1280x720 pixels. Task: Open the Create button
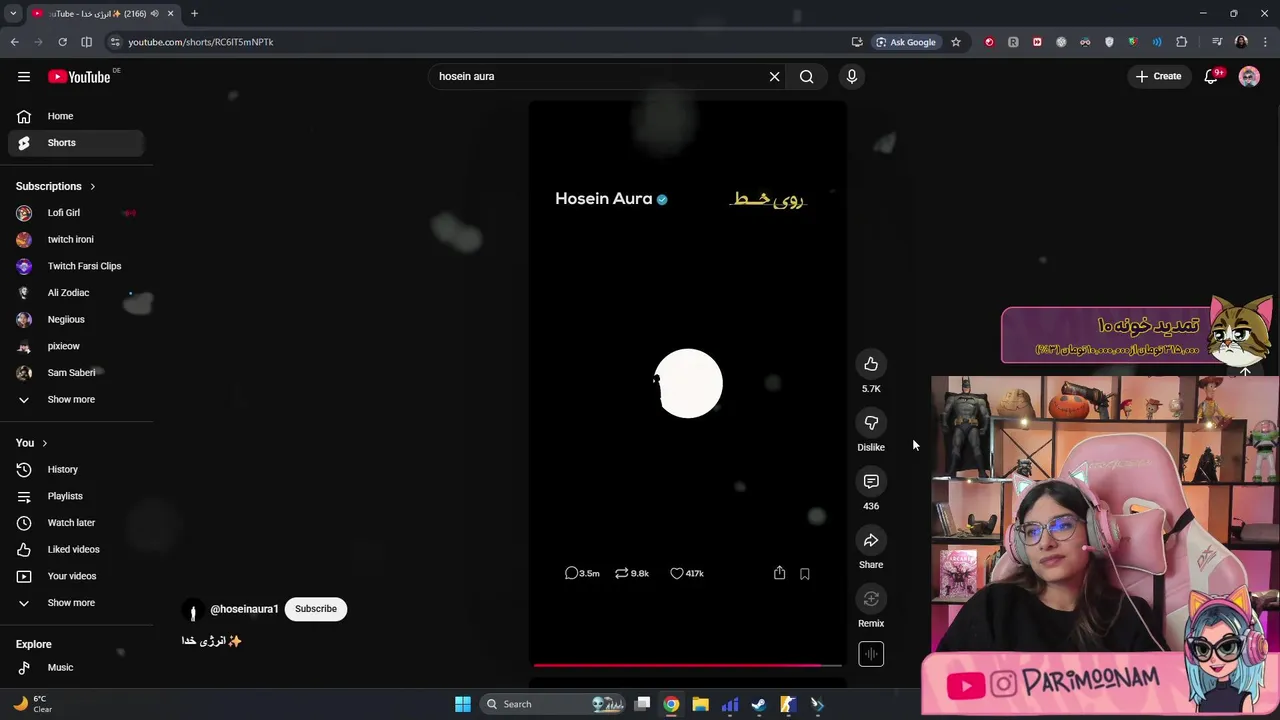(1159, 76)
